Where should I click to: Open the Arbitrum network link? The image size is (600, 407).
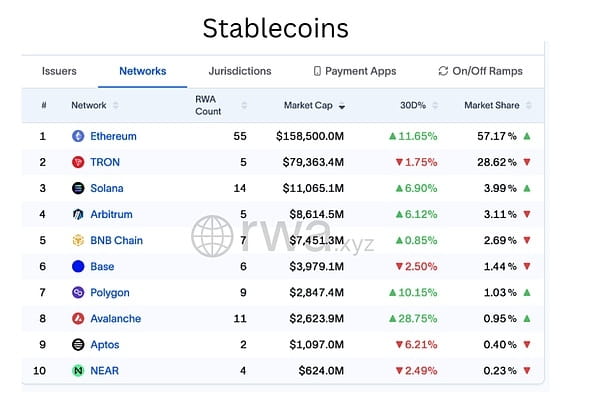(x=111, y=214)
